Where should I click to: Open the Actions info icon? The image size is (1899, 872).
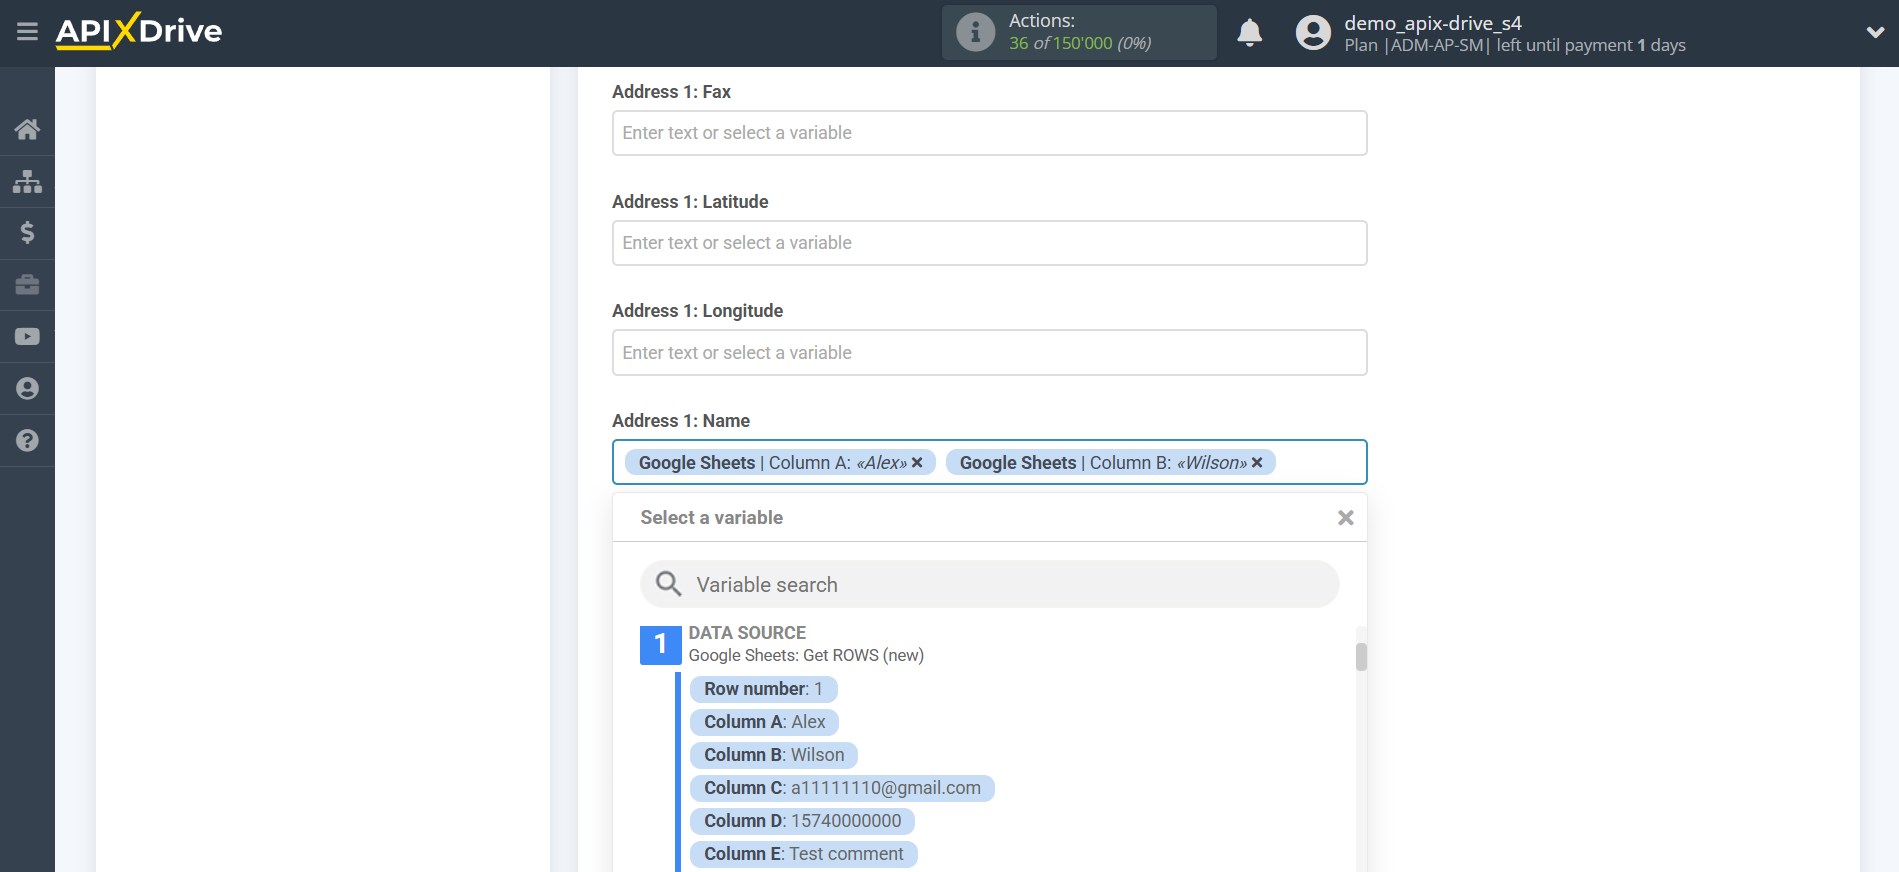(x=975, y=32)
